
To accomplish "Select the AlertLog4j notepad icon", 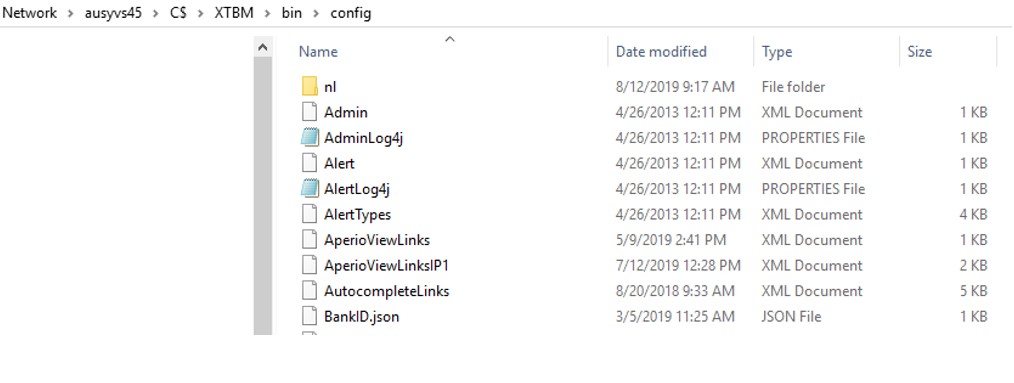I will click(310, 188).
